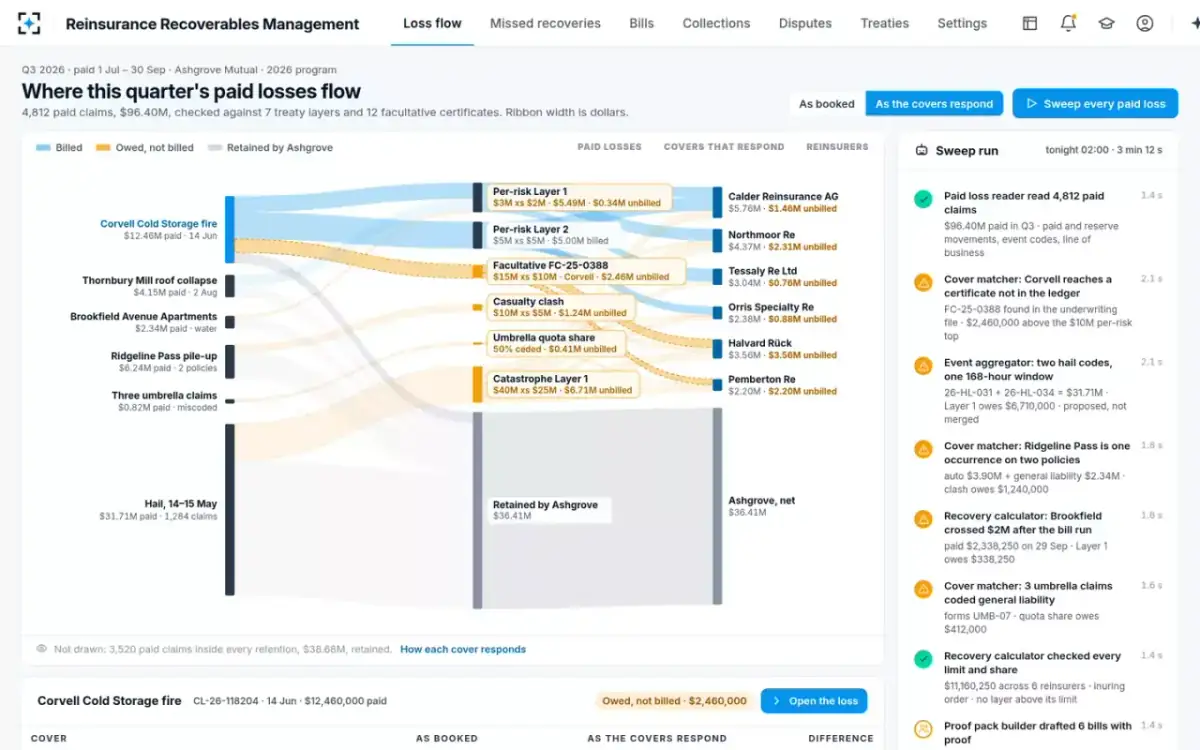The image size is (1200, 750).
Task: Toggle the Billed legend entry
Action: coord(59,148)
